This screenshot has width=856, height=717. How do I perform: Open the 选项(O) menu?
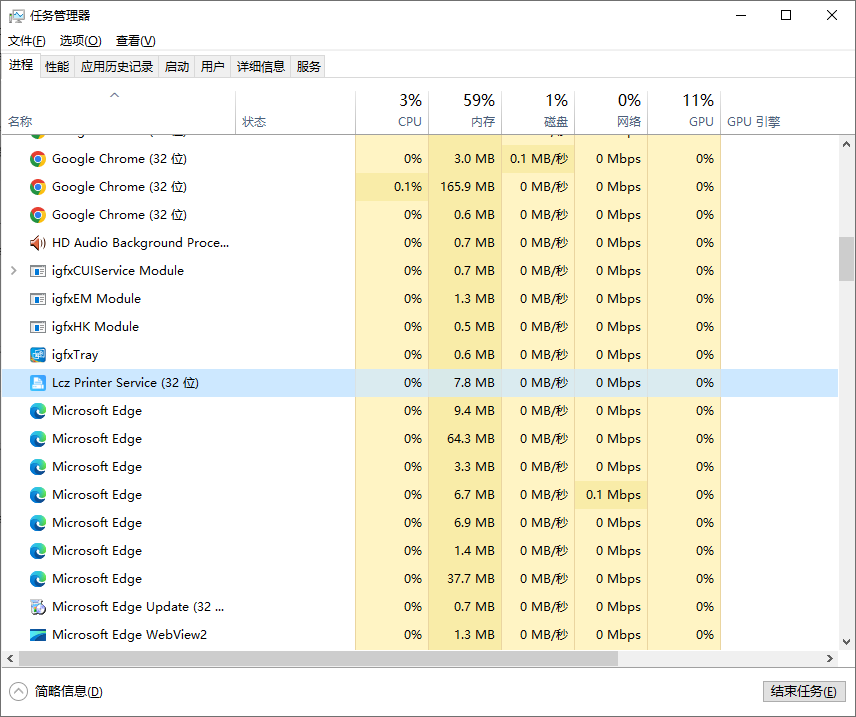[x=80, y=41]
